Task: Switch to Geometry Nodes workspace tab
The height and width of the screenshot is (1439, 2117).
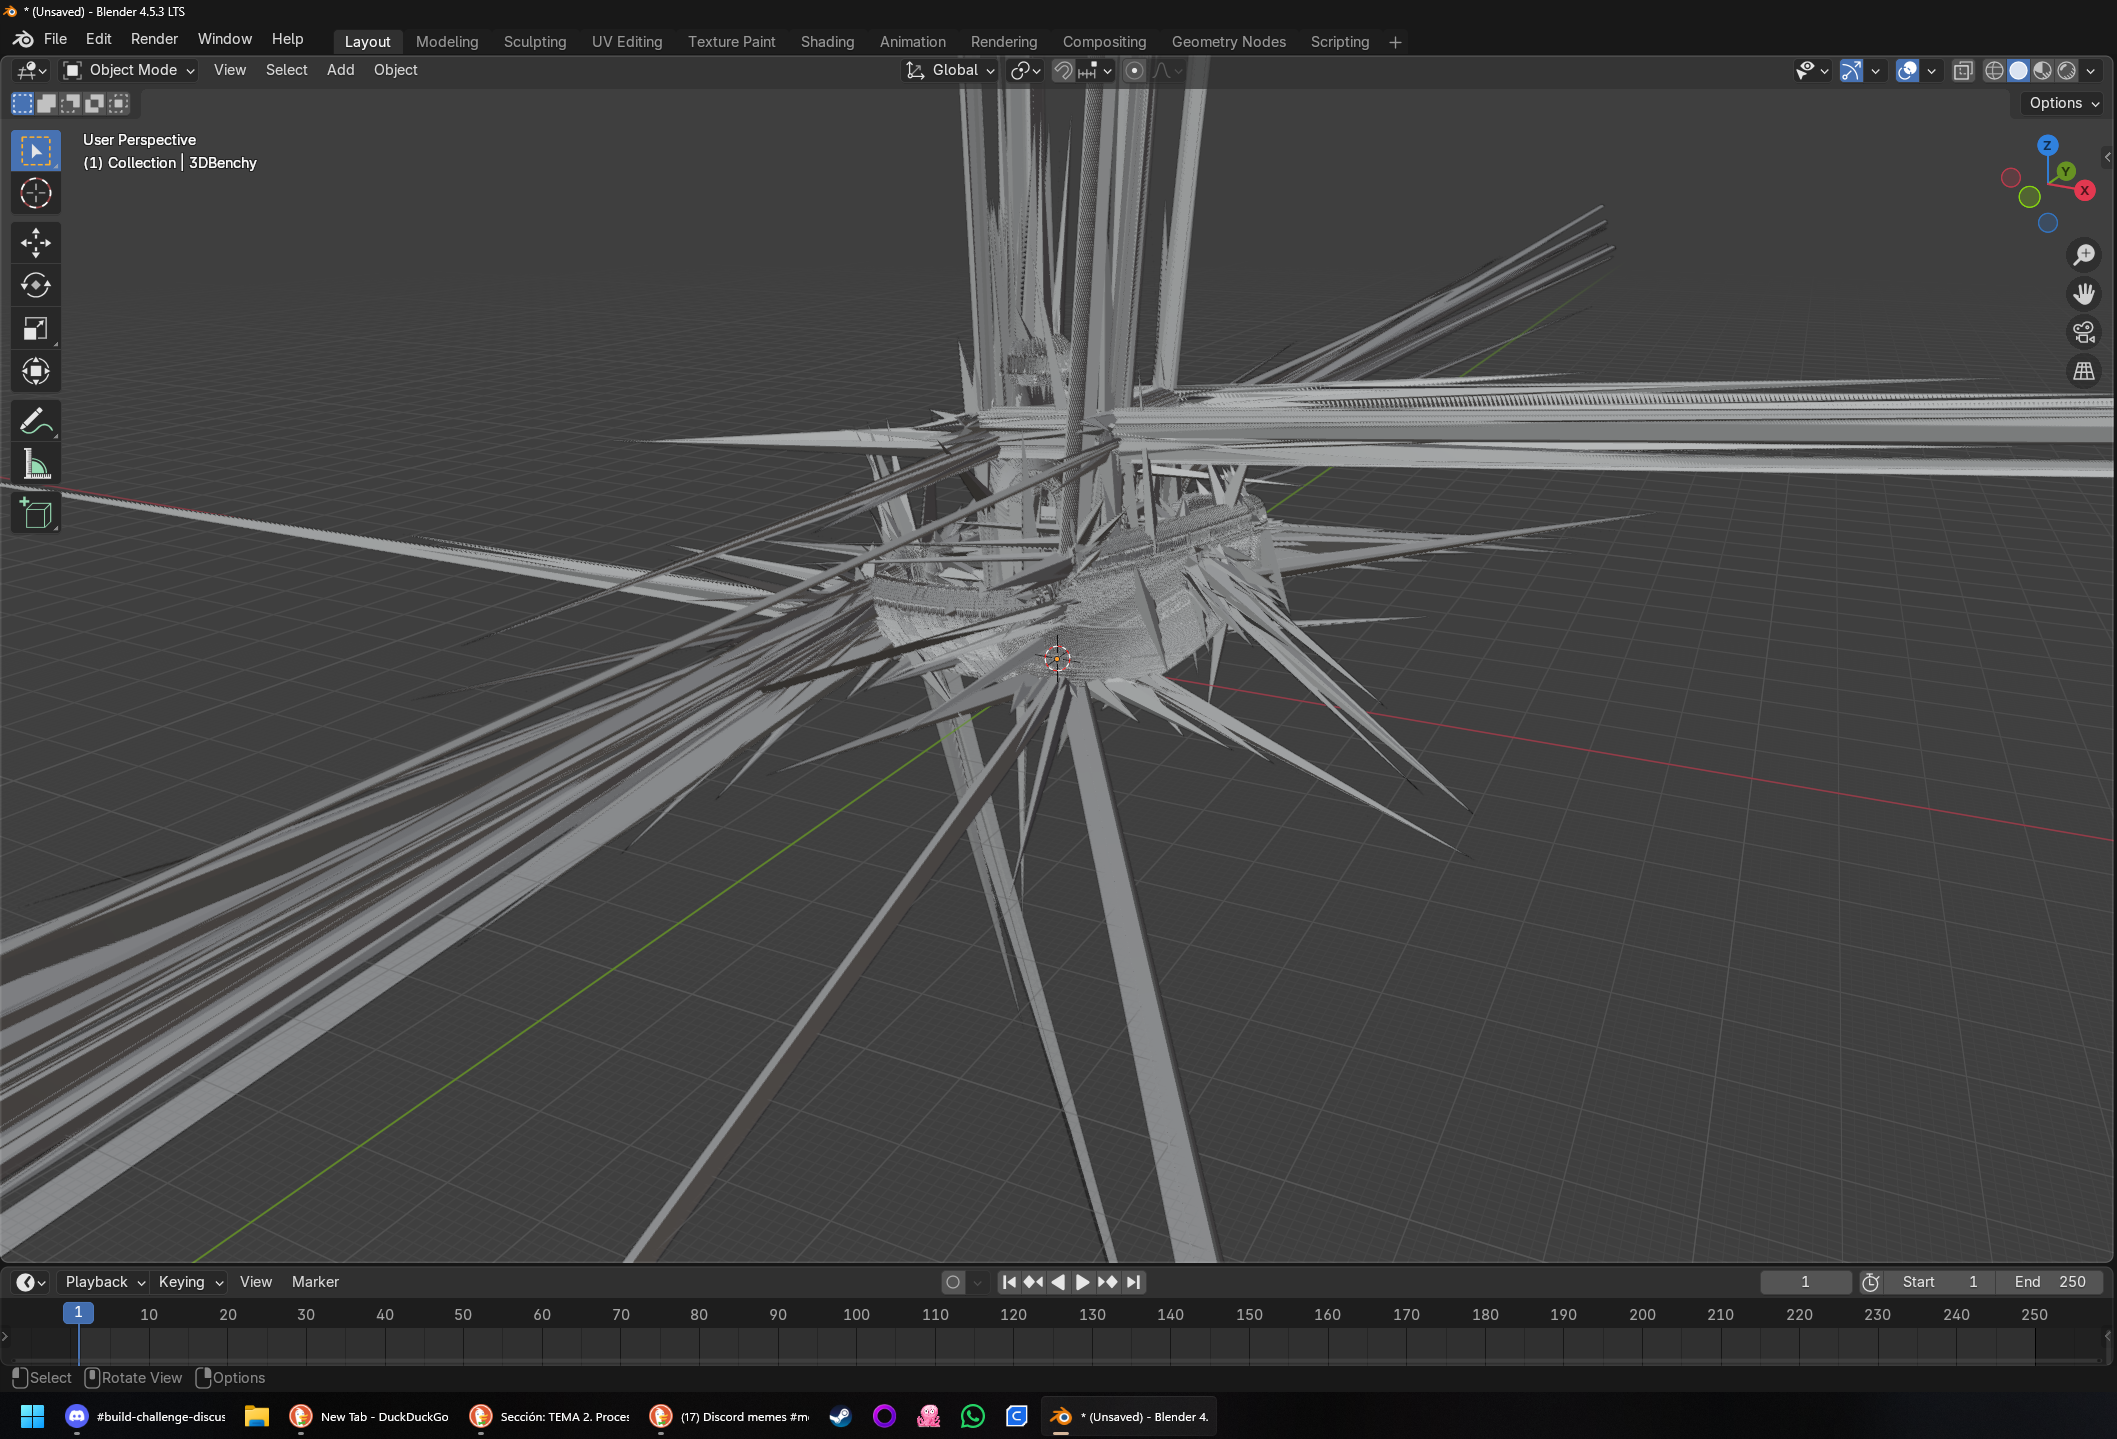Action: [x=1229, y=42]
